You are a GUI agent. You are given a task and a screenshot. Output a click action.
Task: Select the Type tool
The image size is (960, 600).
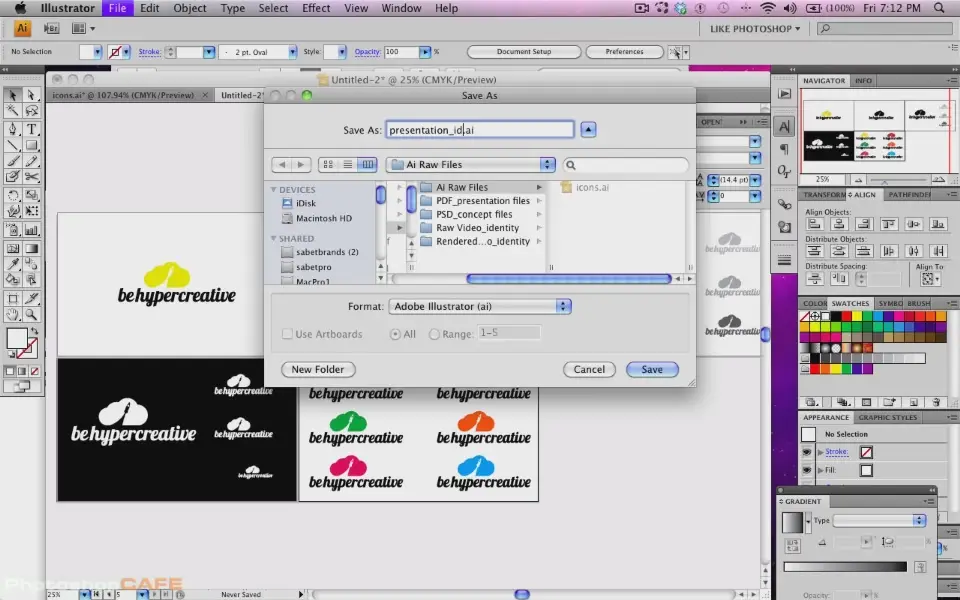(31, 129)
